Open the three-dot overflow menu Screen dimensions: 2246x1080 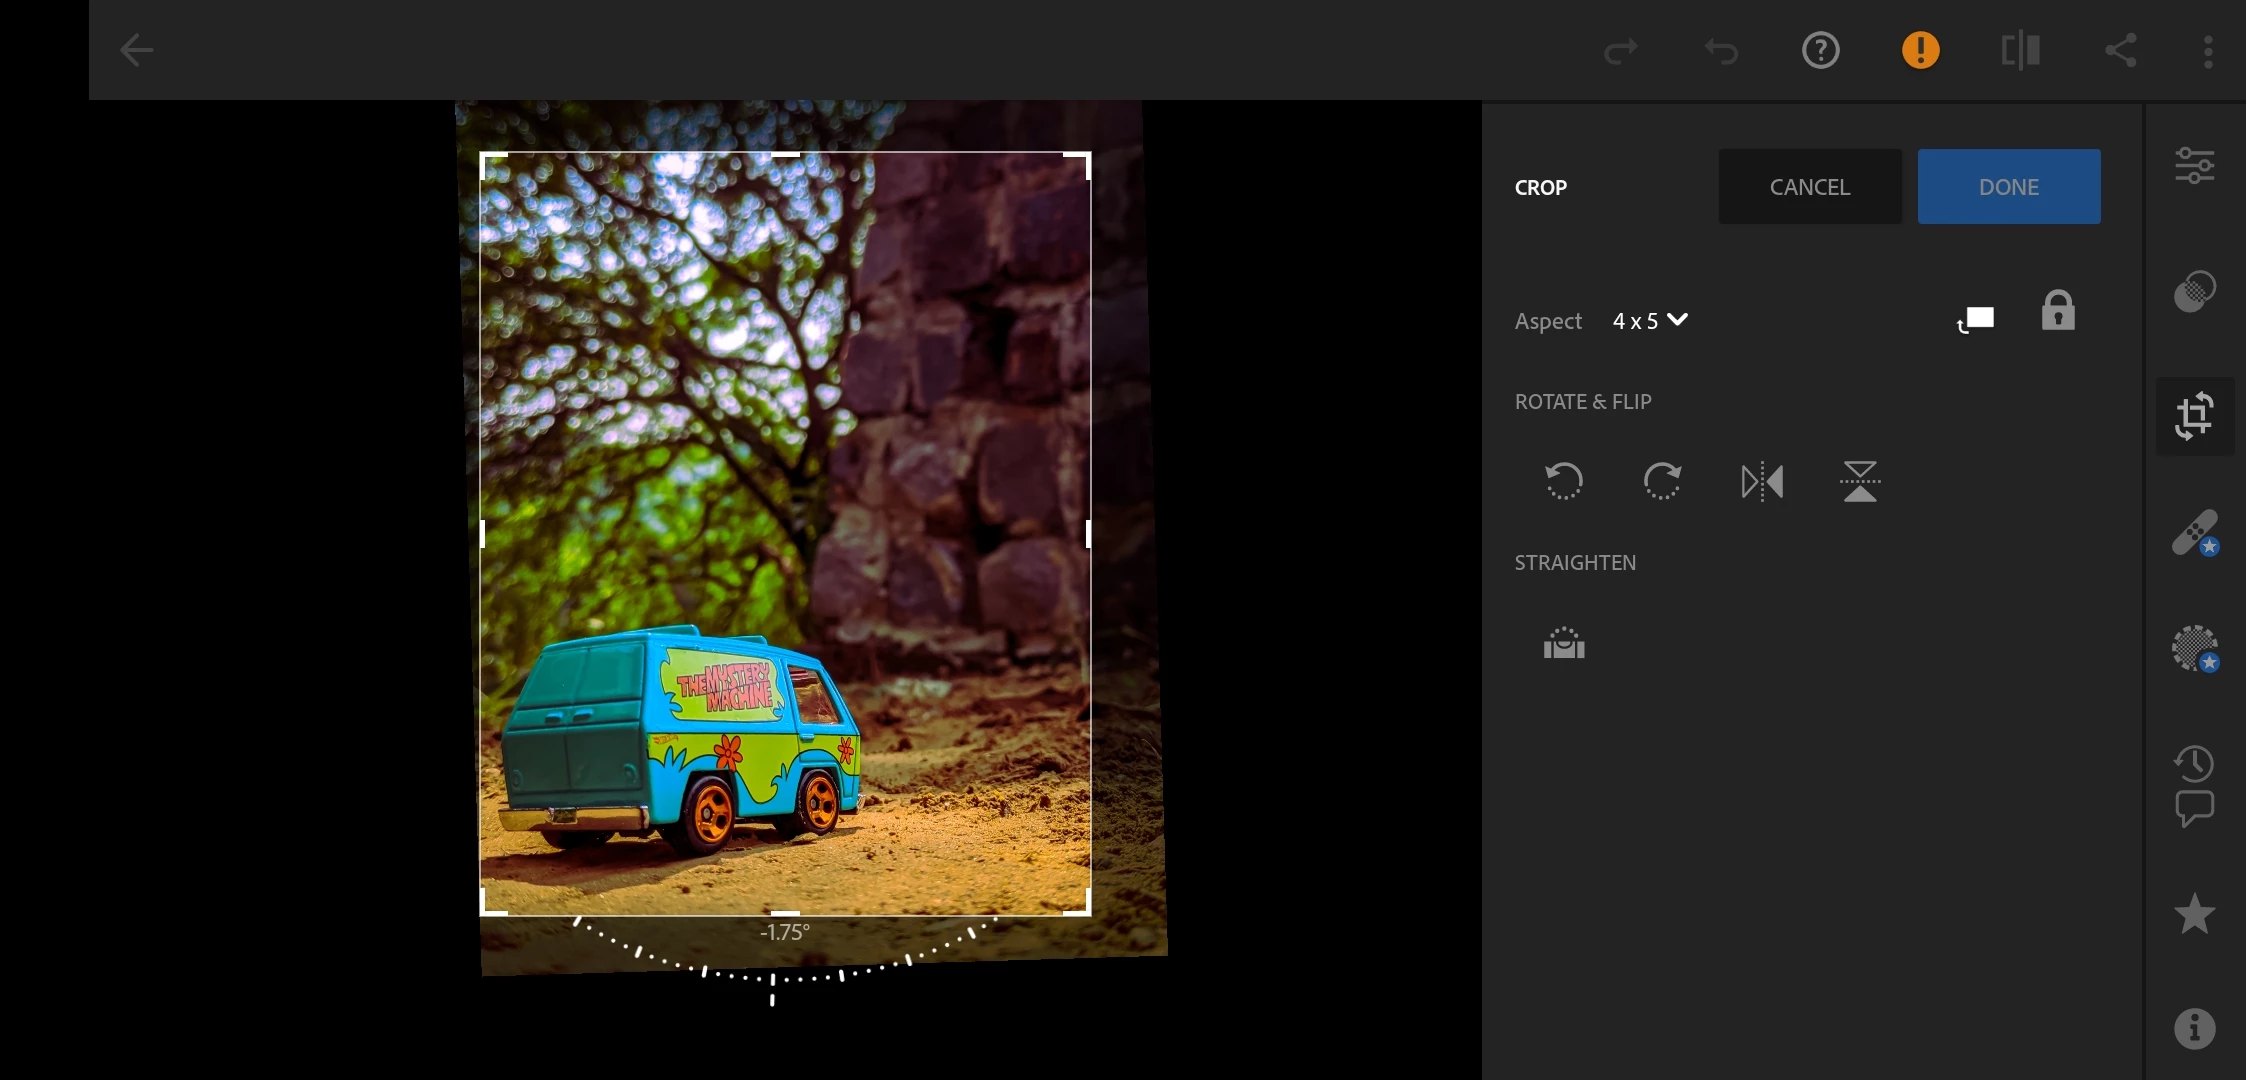click(2208, 51)
